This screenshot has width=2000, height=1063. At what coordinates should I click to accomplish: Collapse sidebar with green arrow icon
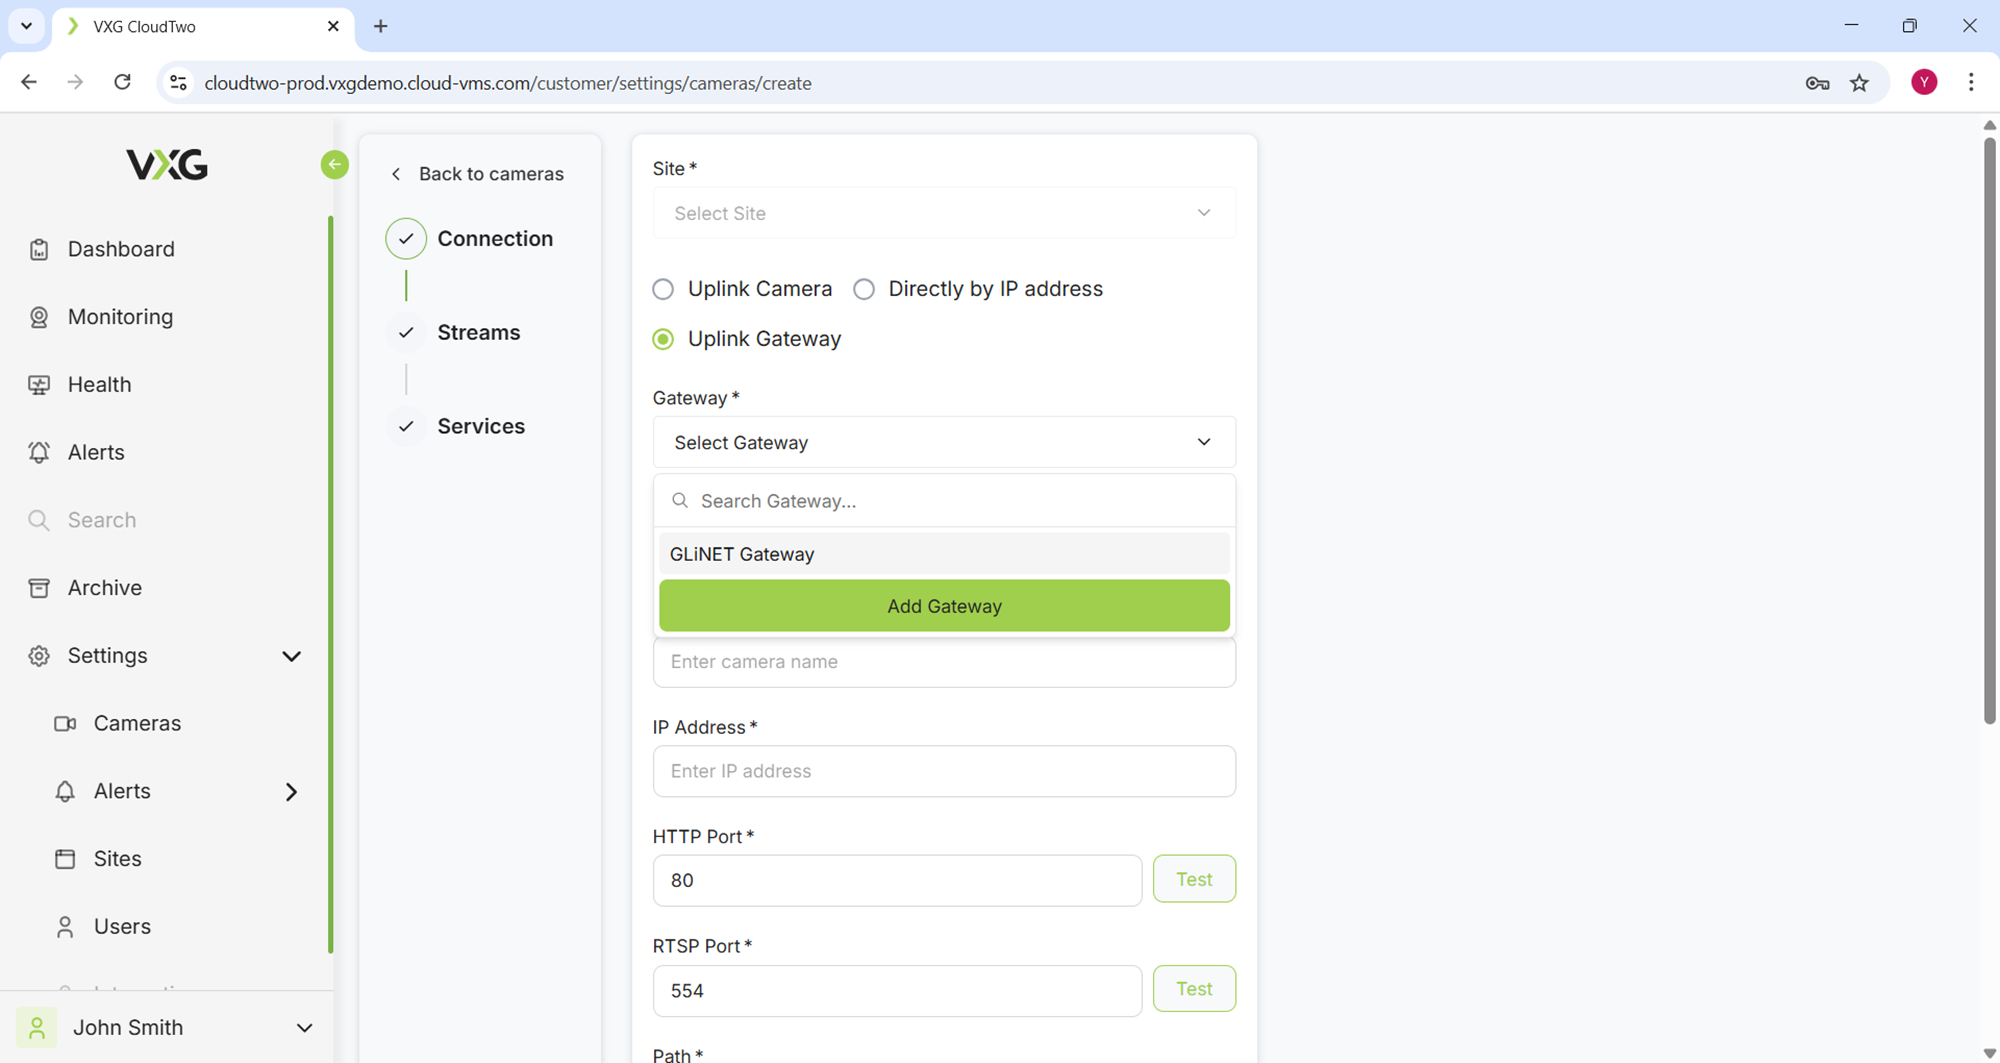coord(335,164)
